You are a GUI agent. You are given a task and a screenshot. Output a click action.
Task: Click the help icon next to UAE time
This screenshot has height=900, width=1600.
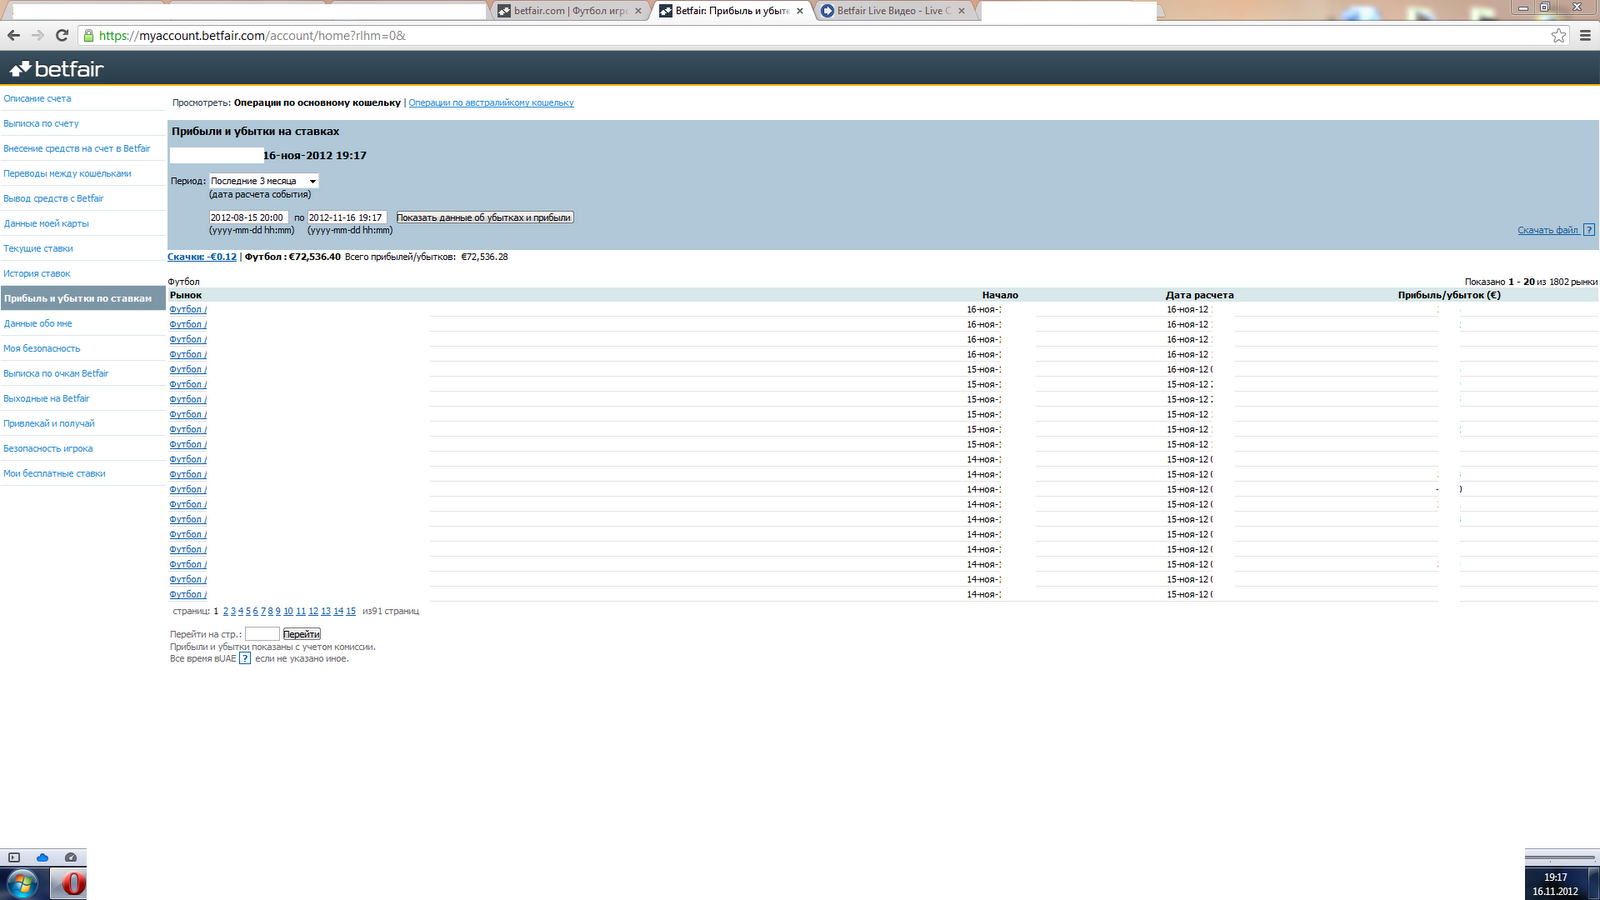245,658
